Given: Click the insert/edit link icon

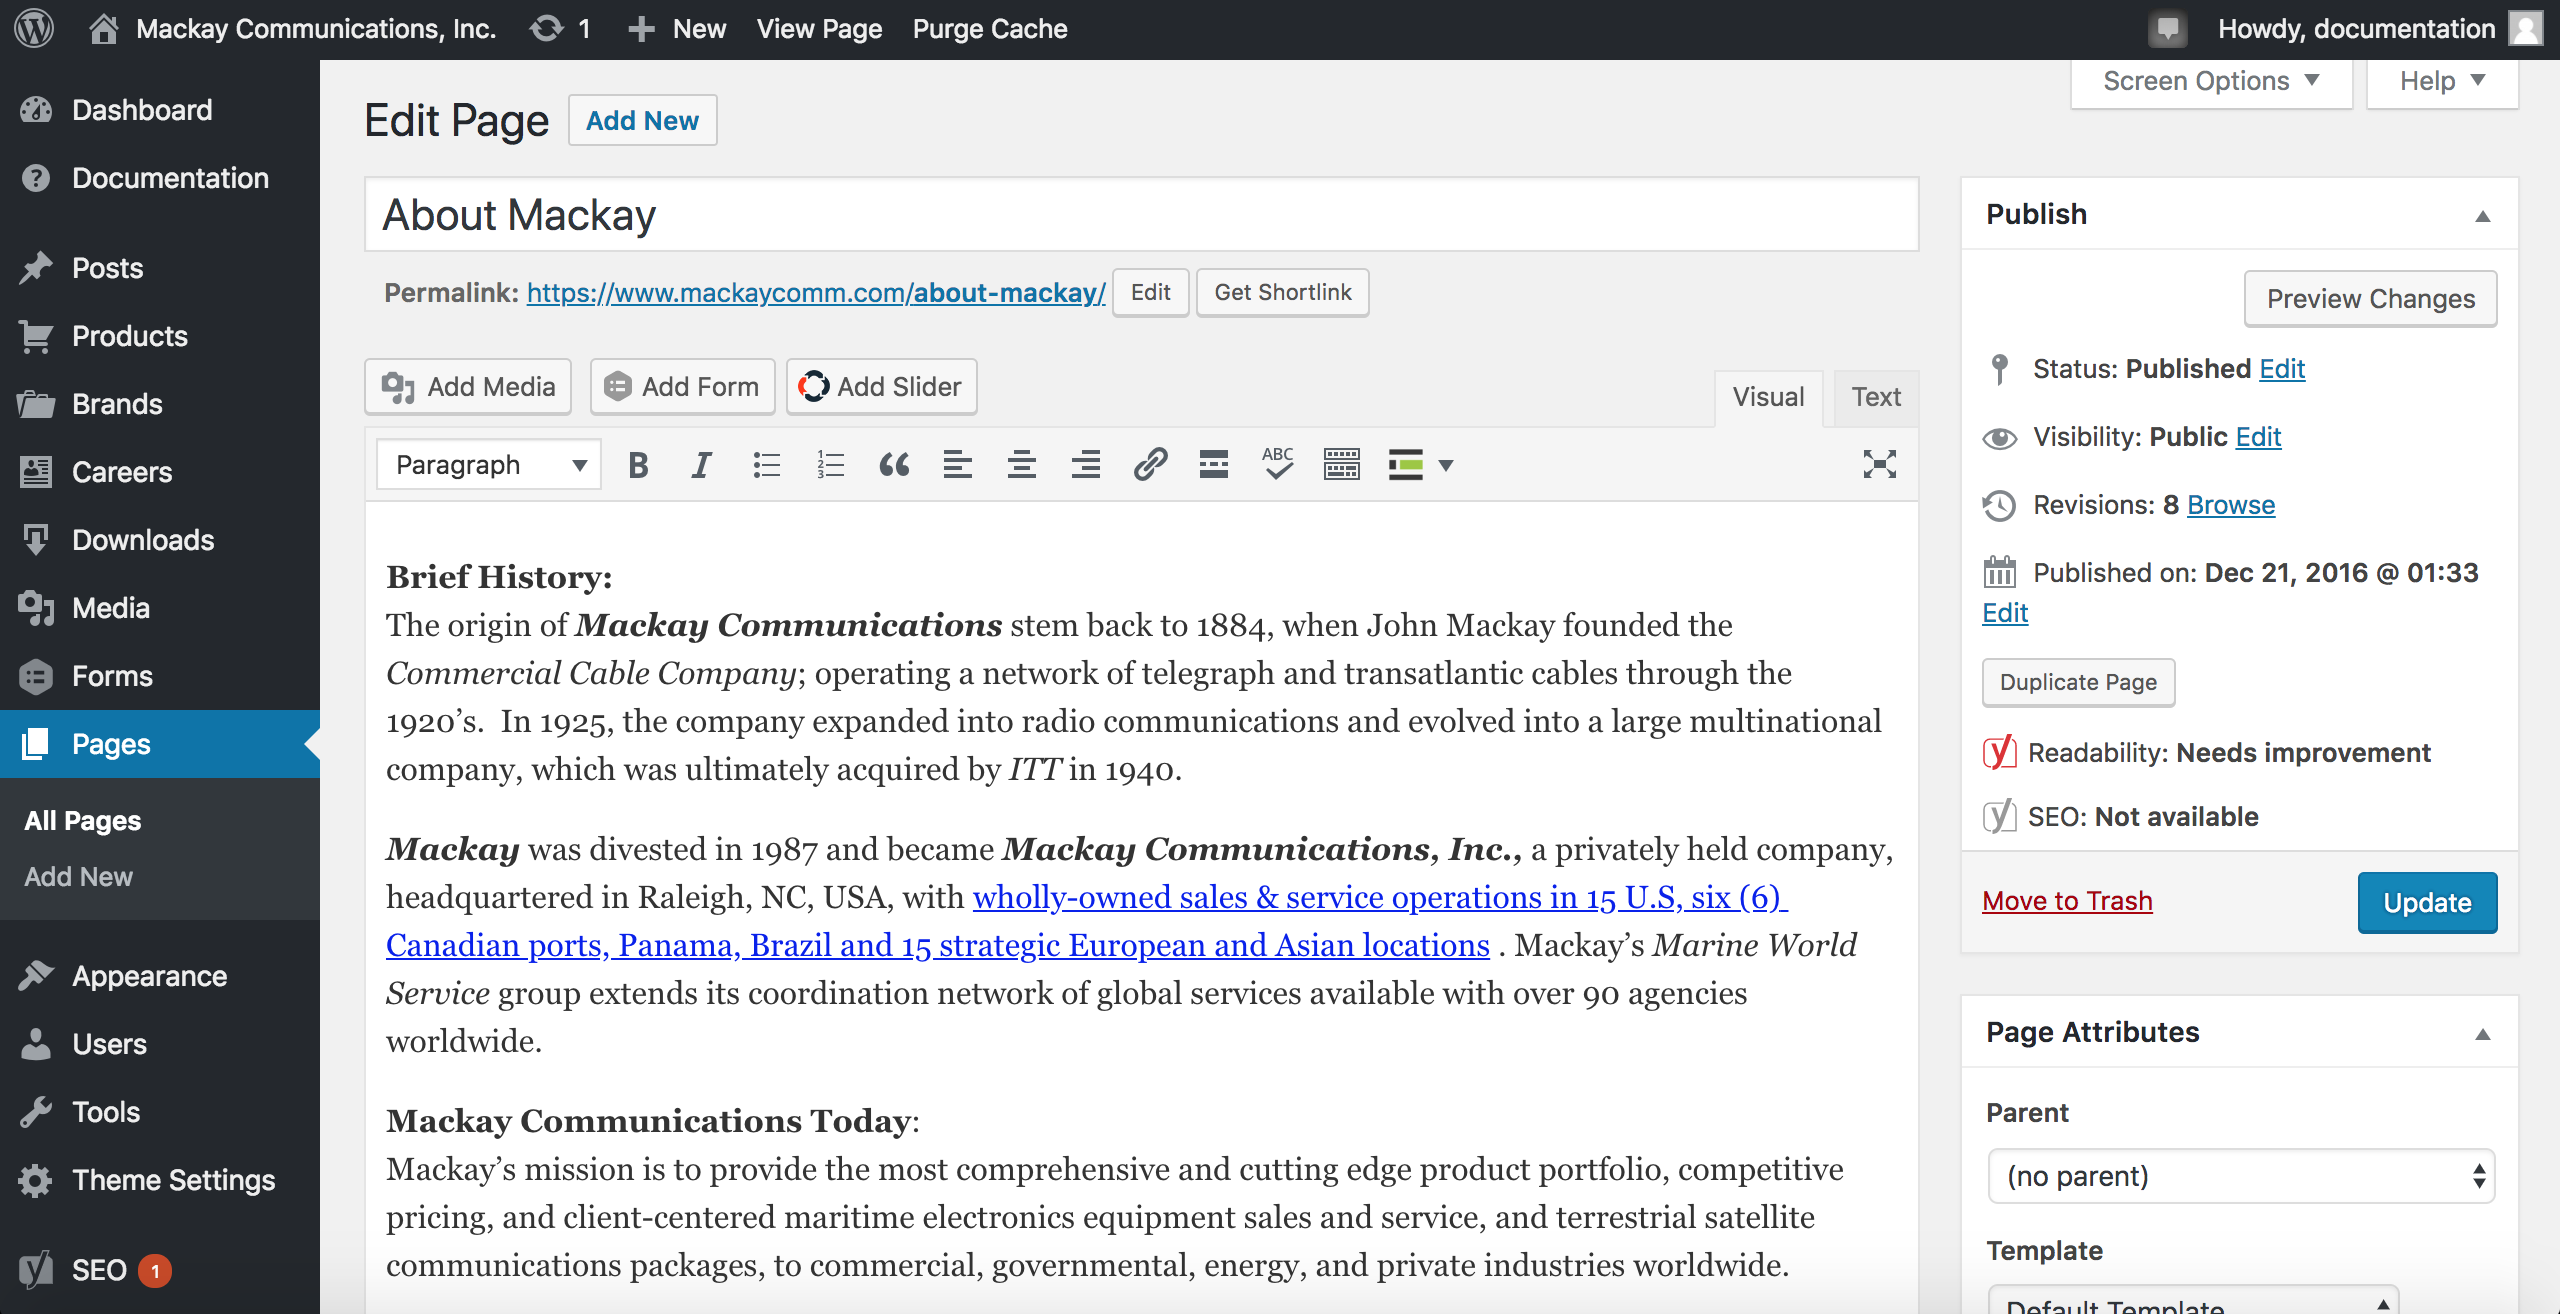Looking at the screenshot, I should [x=1150, y=465].
